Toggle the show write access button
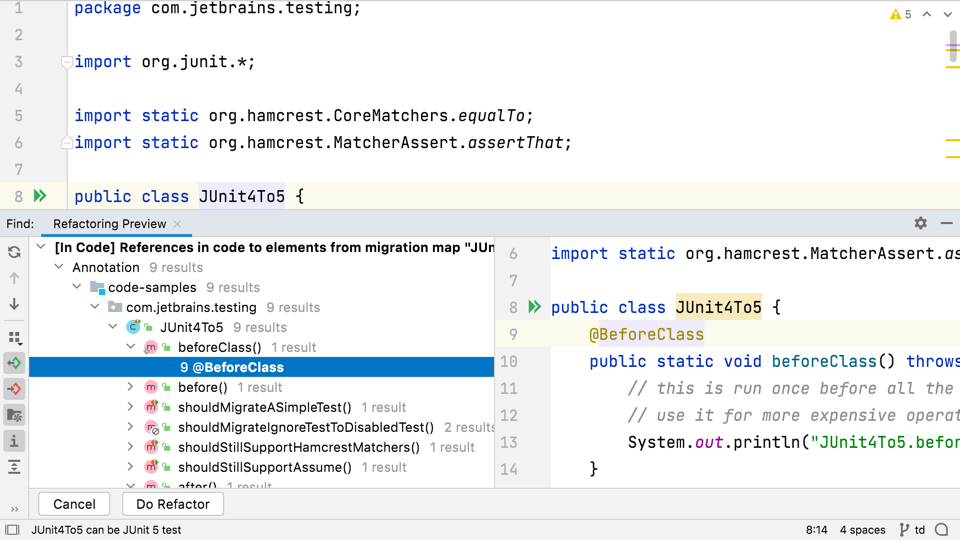Image resolution: width=960 pixels, height=540 pixels. [14, 389]
